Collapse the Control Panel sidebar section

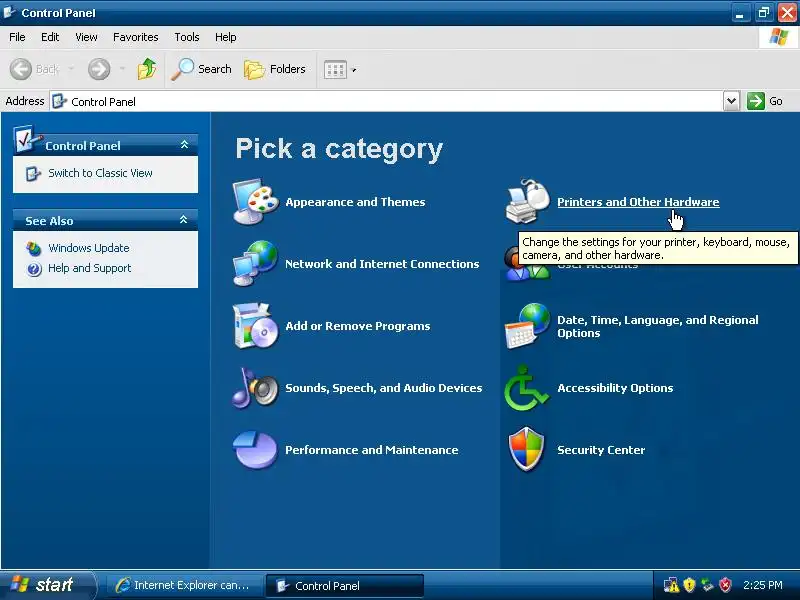click(x=184, y=145)
